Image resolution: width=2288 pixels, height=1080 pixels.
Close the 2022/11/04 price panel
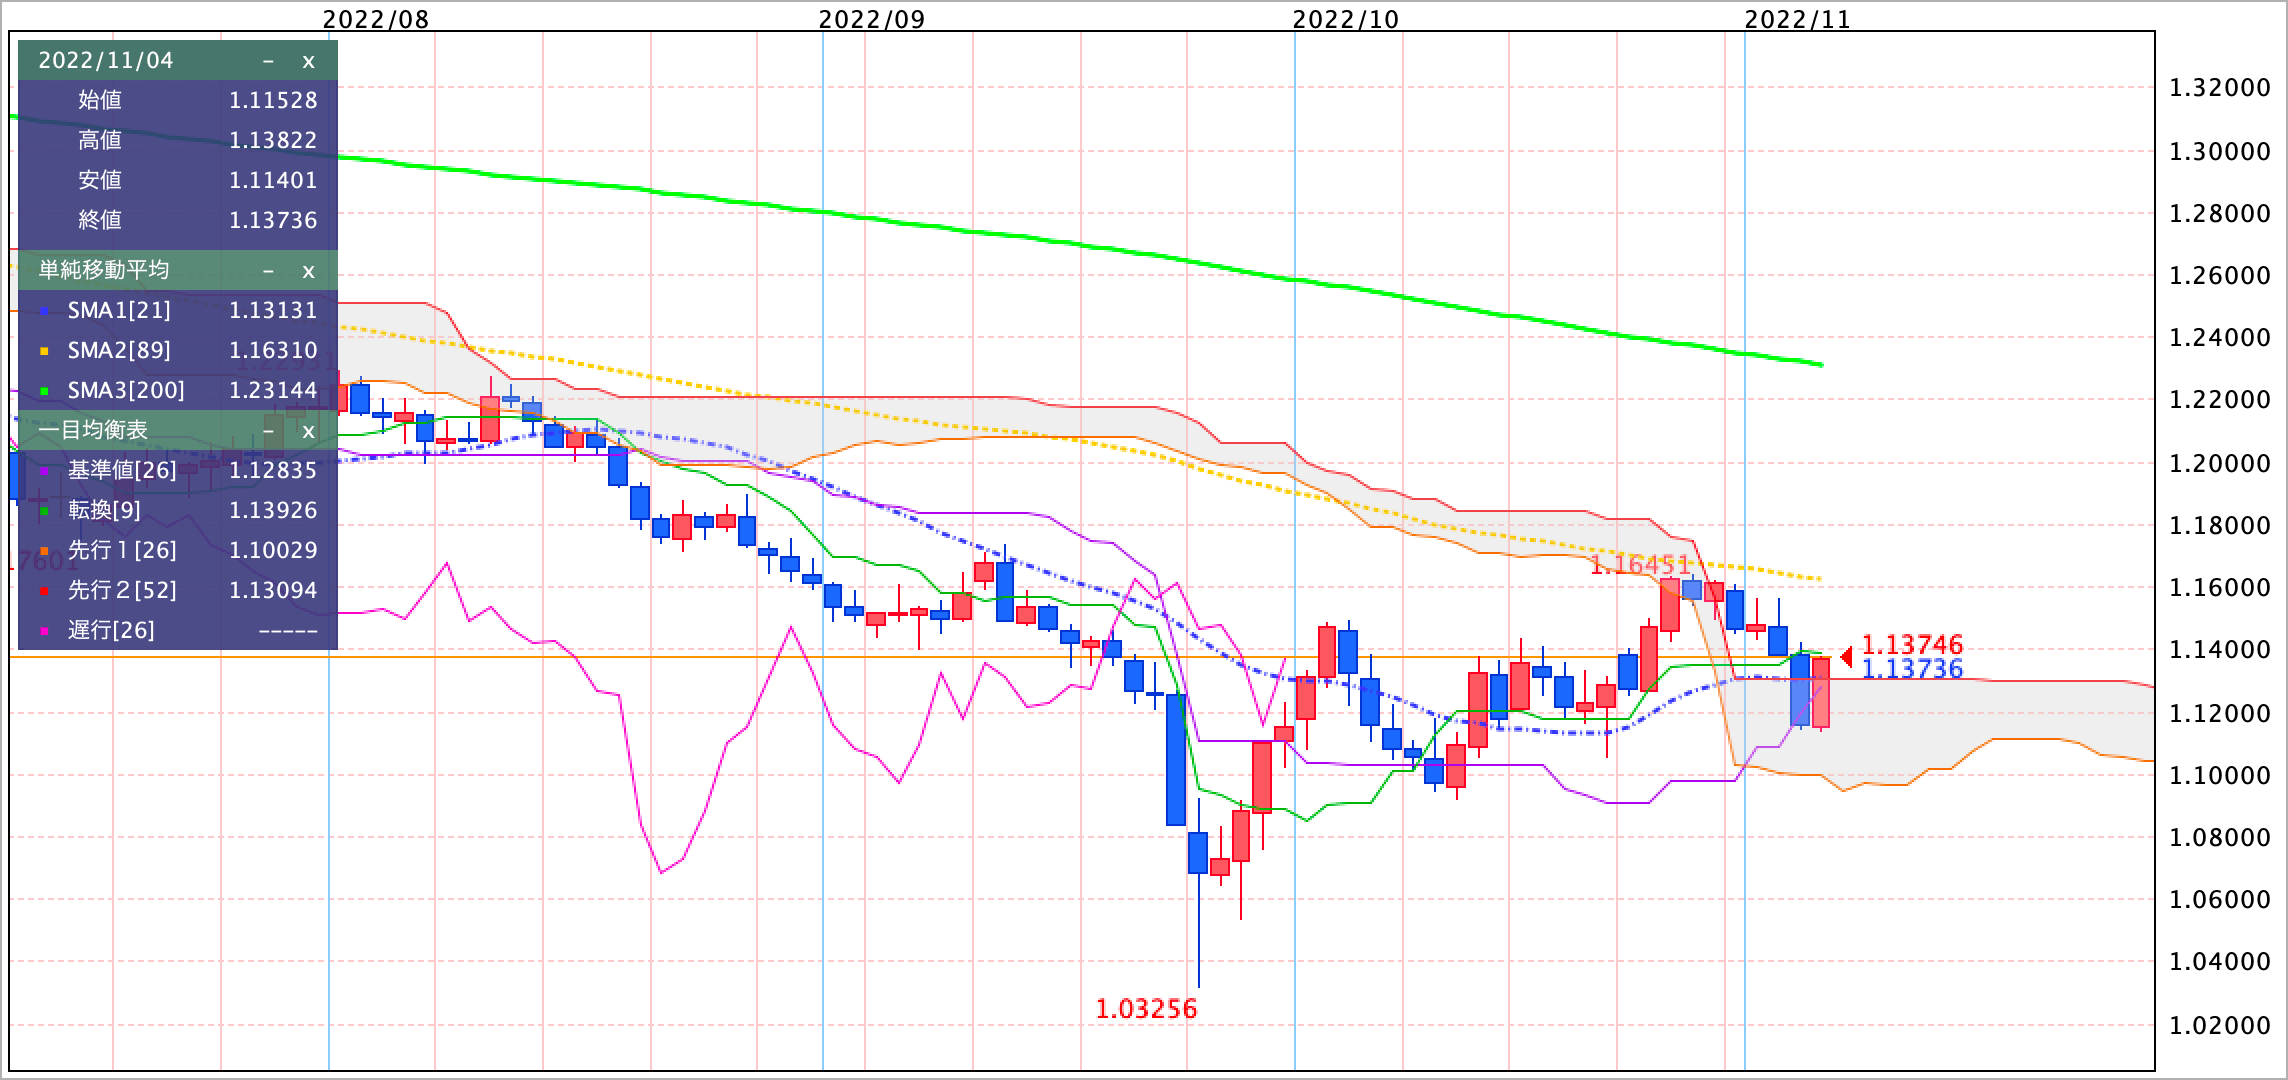[308, 61]
